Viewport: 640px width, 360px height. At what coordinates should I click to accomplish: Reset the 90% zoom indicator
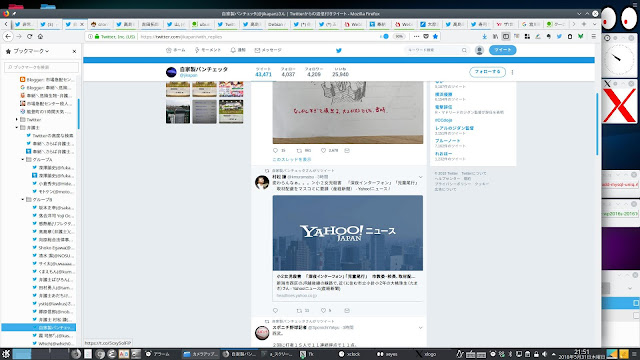coord(399,36)
